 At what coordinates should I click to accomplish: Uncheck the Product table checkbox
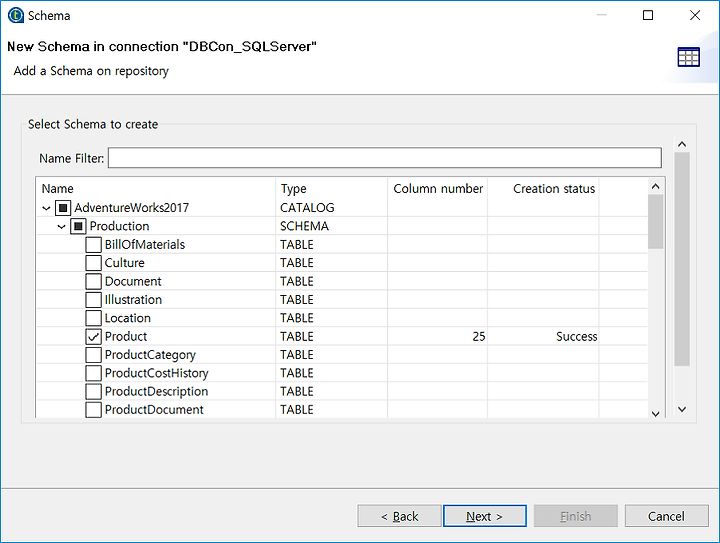click(x=93, y=336)
